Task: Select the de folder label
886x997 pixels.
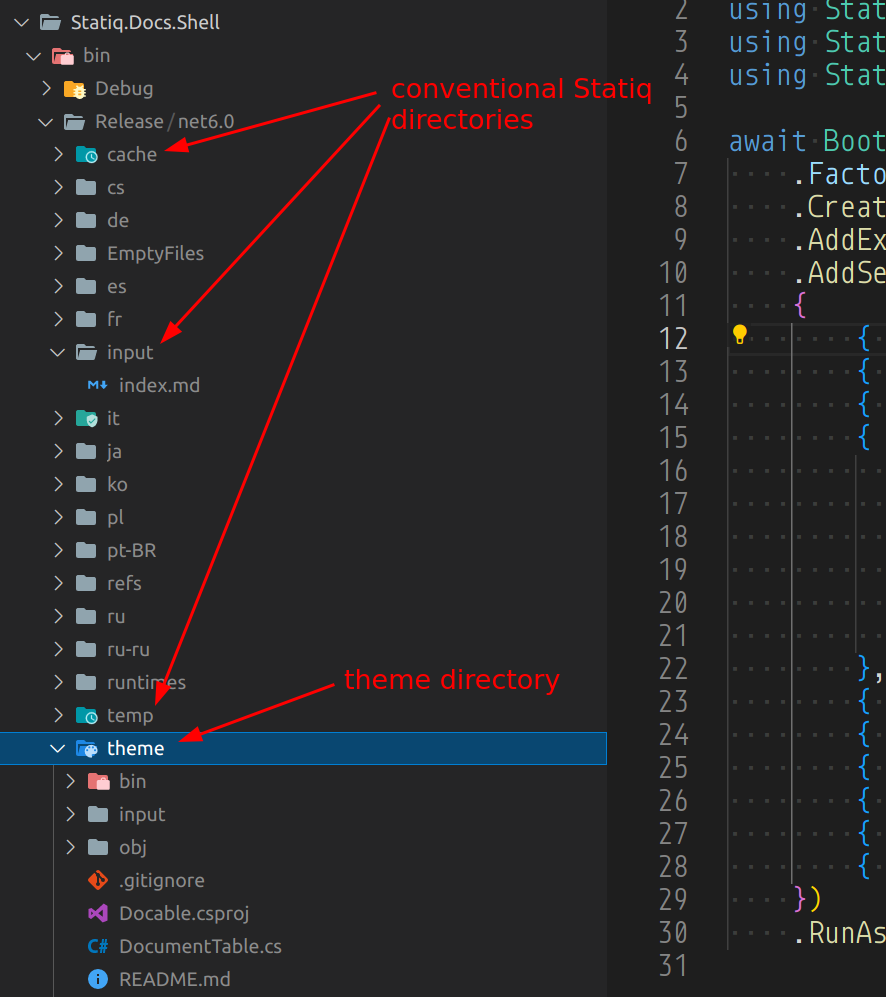Action: 118,221
